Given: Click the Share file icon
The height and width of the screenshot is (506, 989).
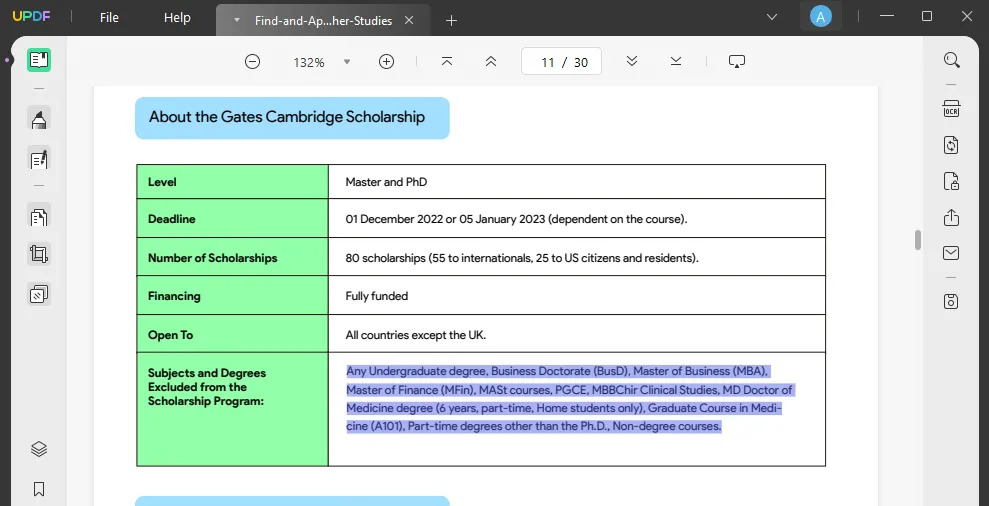Looking at the screenshot, I should (951, 218).
